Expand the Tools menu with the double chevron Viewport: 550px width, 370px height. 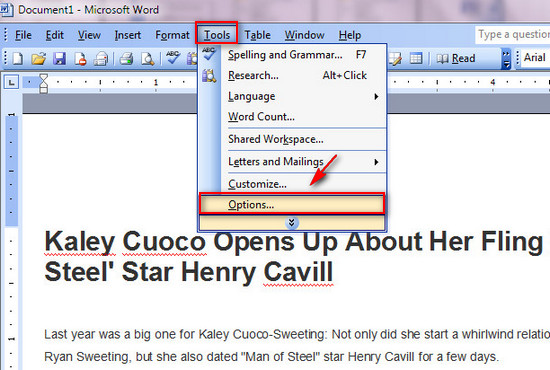(x=292, y=223)
